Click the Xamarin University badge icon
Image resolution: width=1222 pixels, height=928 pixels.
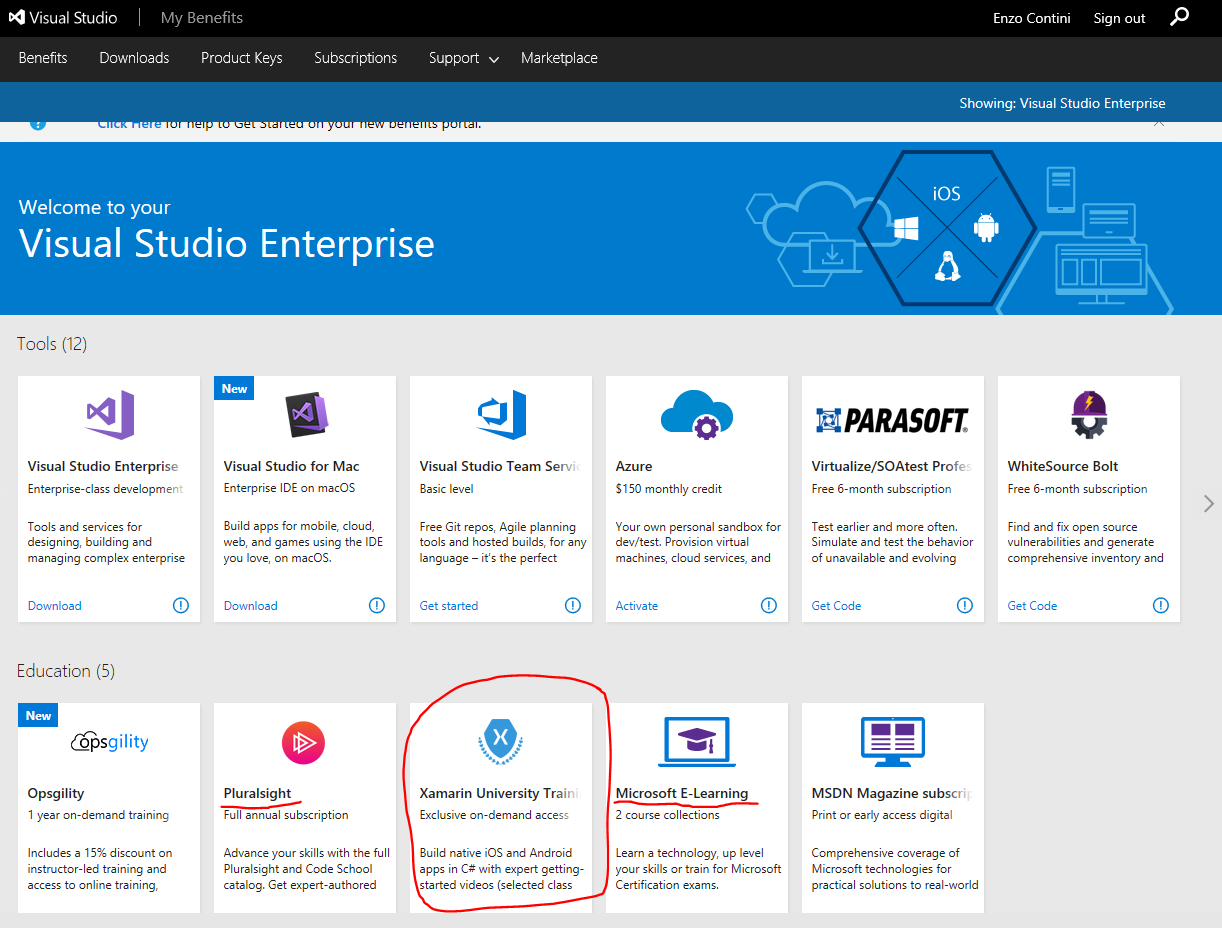(x=501, y=740)
